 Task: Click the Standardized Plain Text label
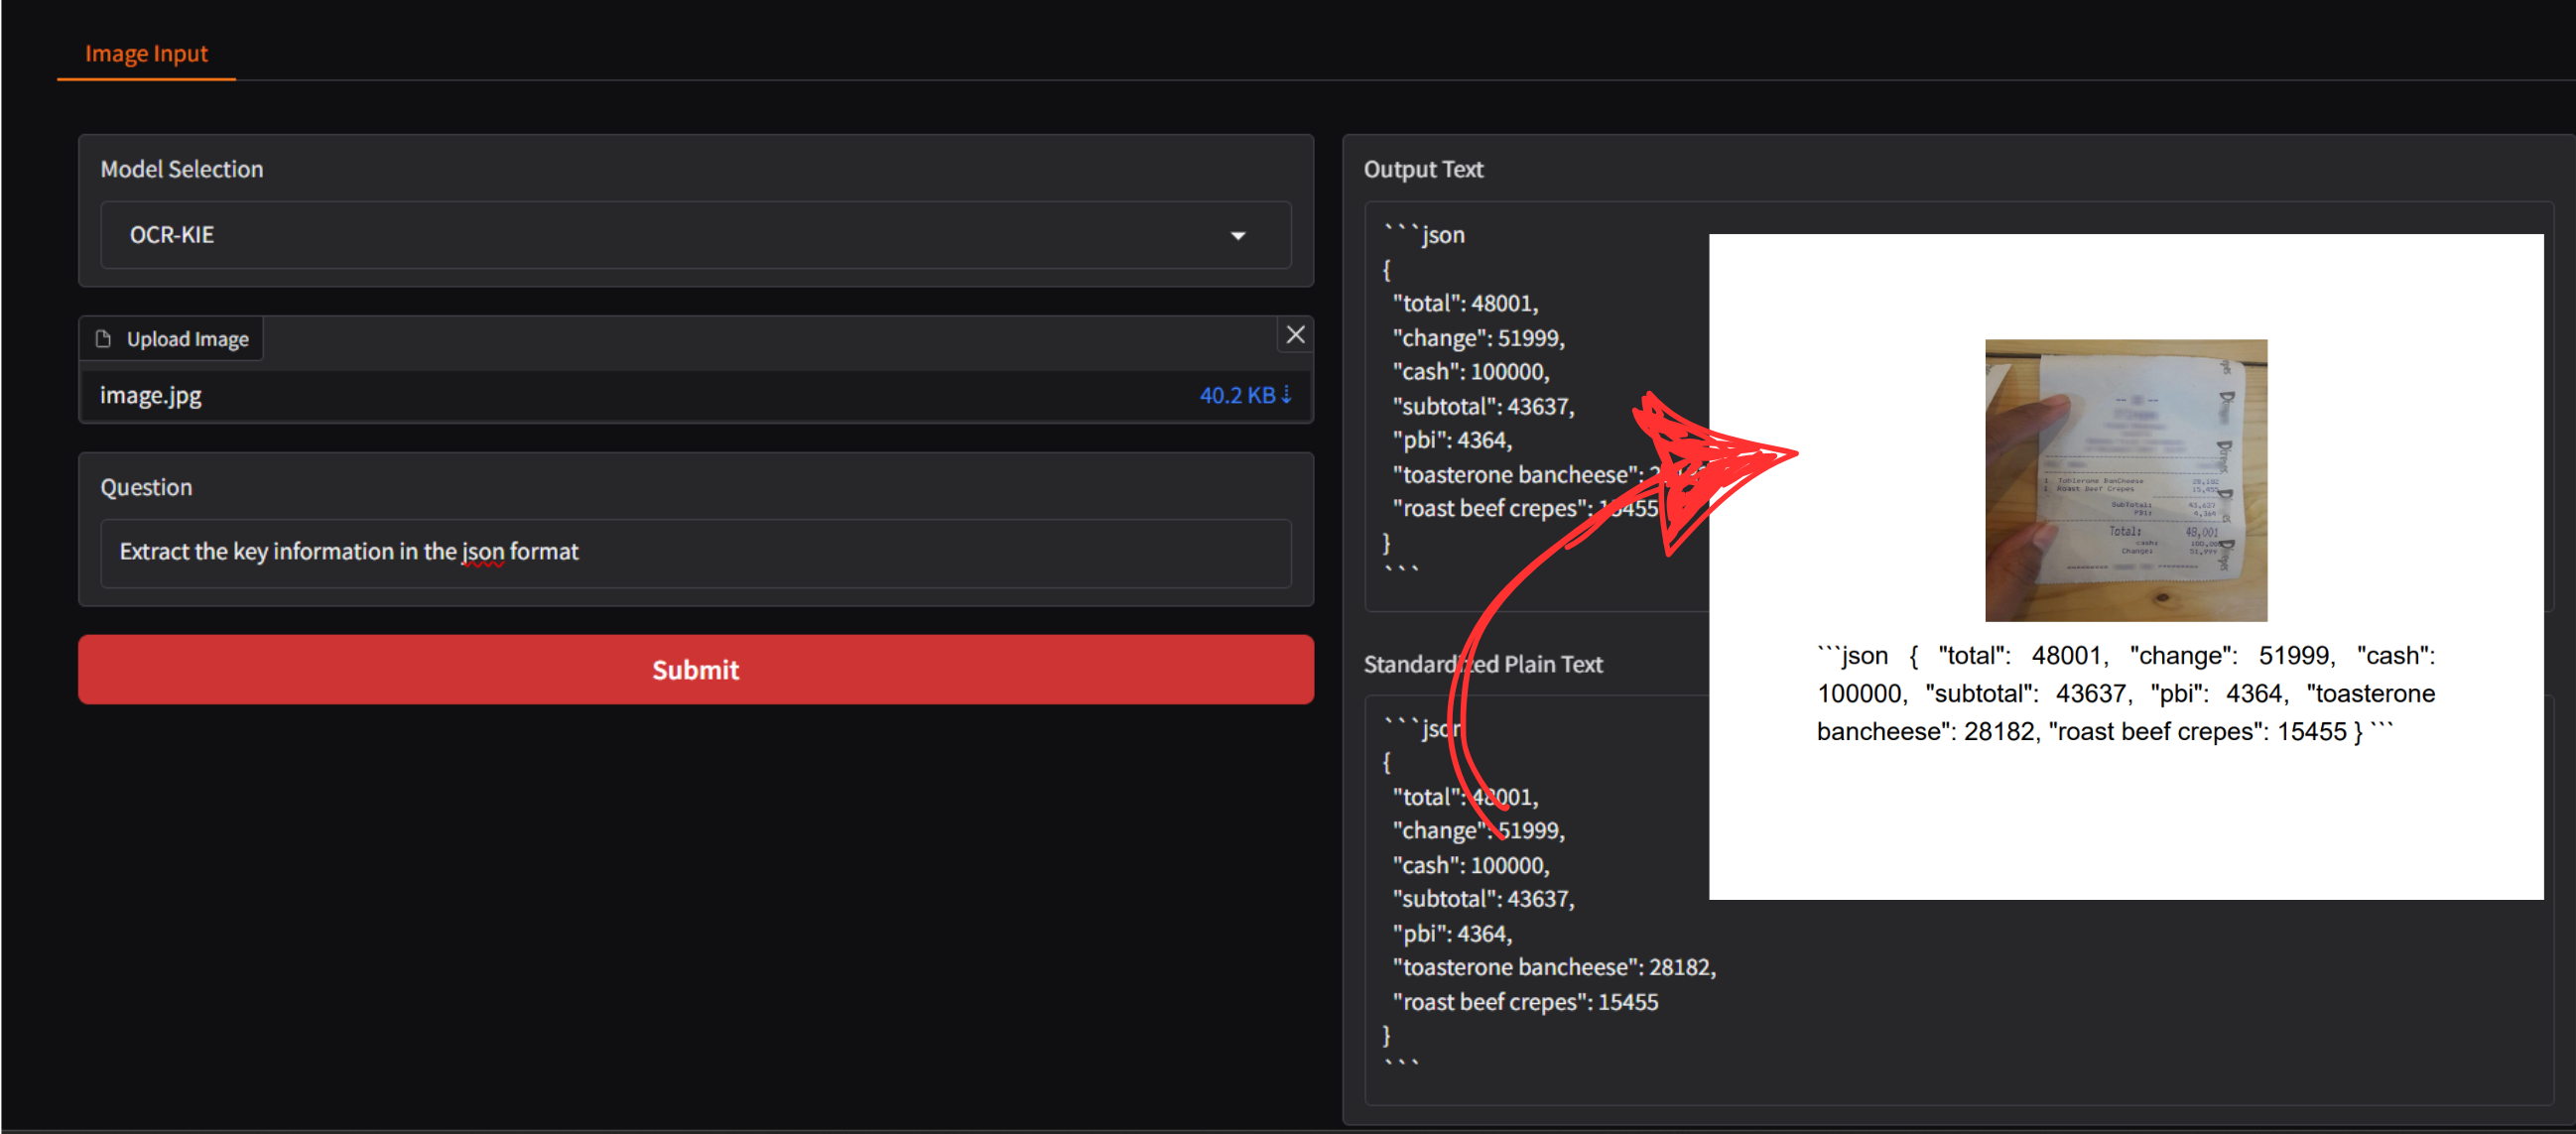coord(1483,664)
